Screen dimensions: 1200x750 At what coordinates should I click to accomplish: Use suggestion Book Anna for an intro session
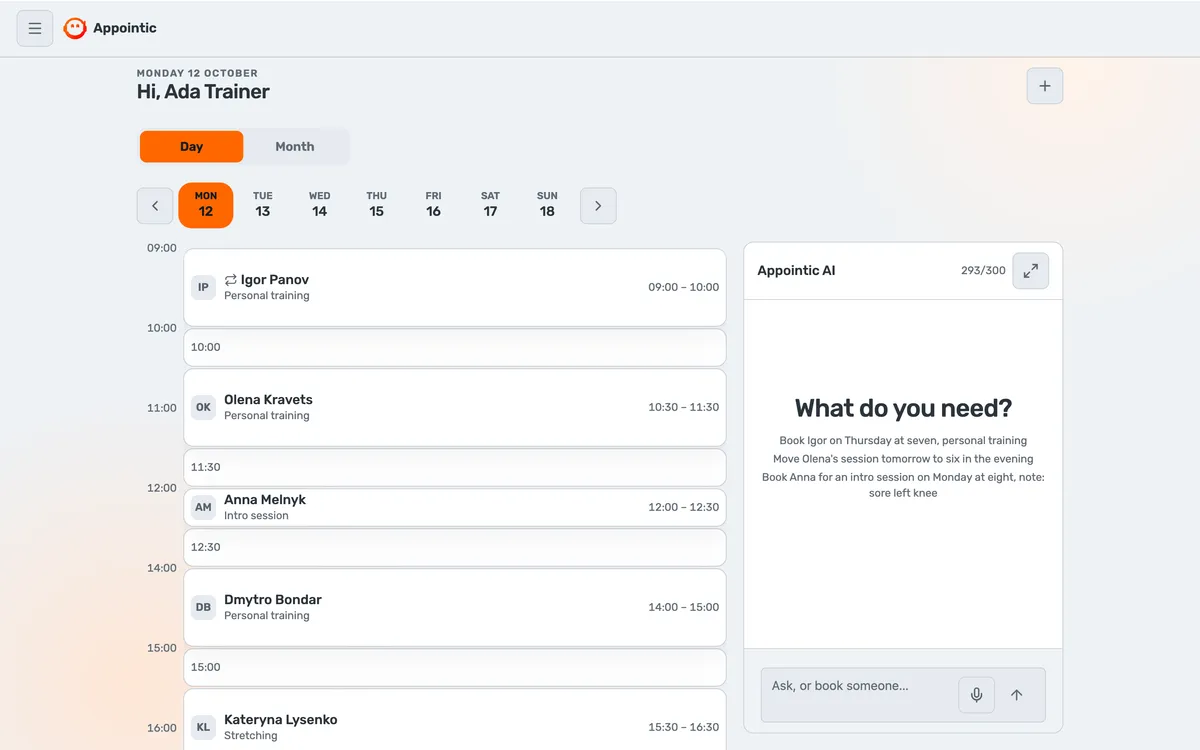click(903, 485)
